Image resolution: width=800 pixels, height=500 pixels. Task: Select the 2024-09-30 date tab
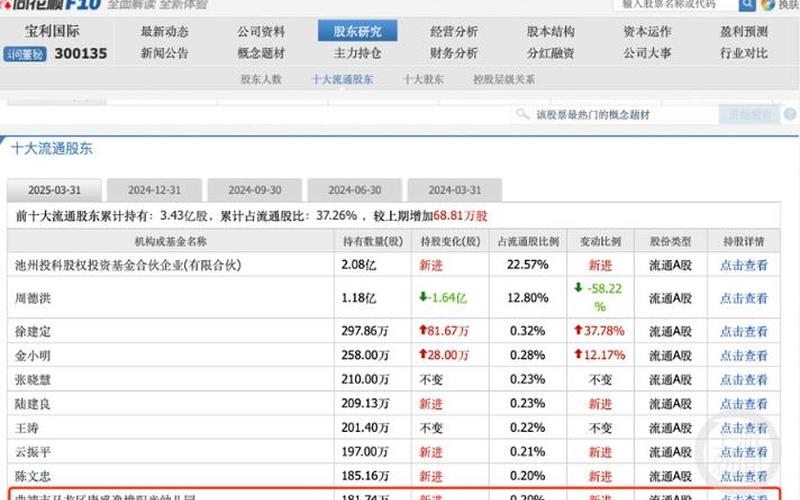[x=255, y=190]
